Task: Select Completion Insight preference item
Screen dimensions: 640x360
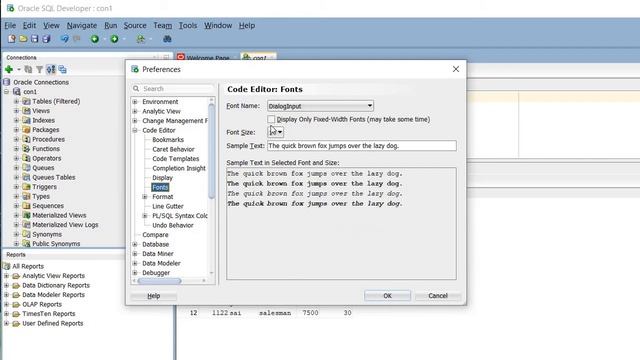Action: tap(179, 168)
